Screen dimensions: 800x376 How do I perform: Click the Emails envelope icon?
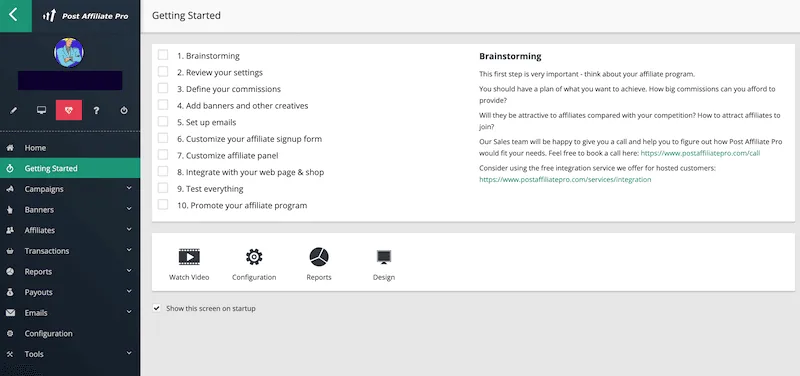click(x=10, y=313)
